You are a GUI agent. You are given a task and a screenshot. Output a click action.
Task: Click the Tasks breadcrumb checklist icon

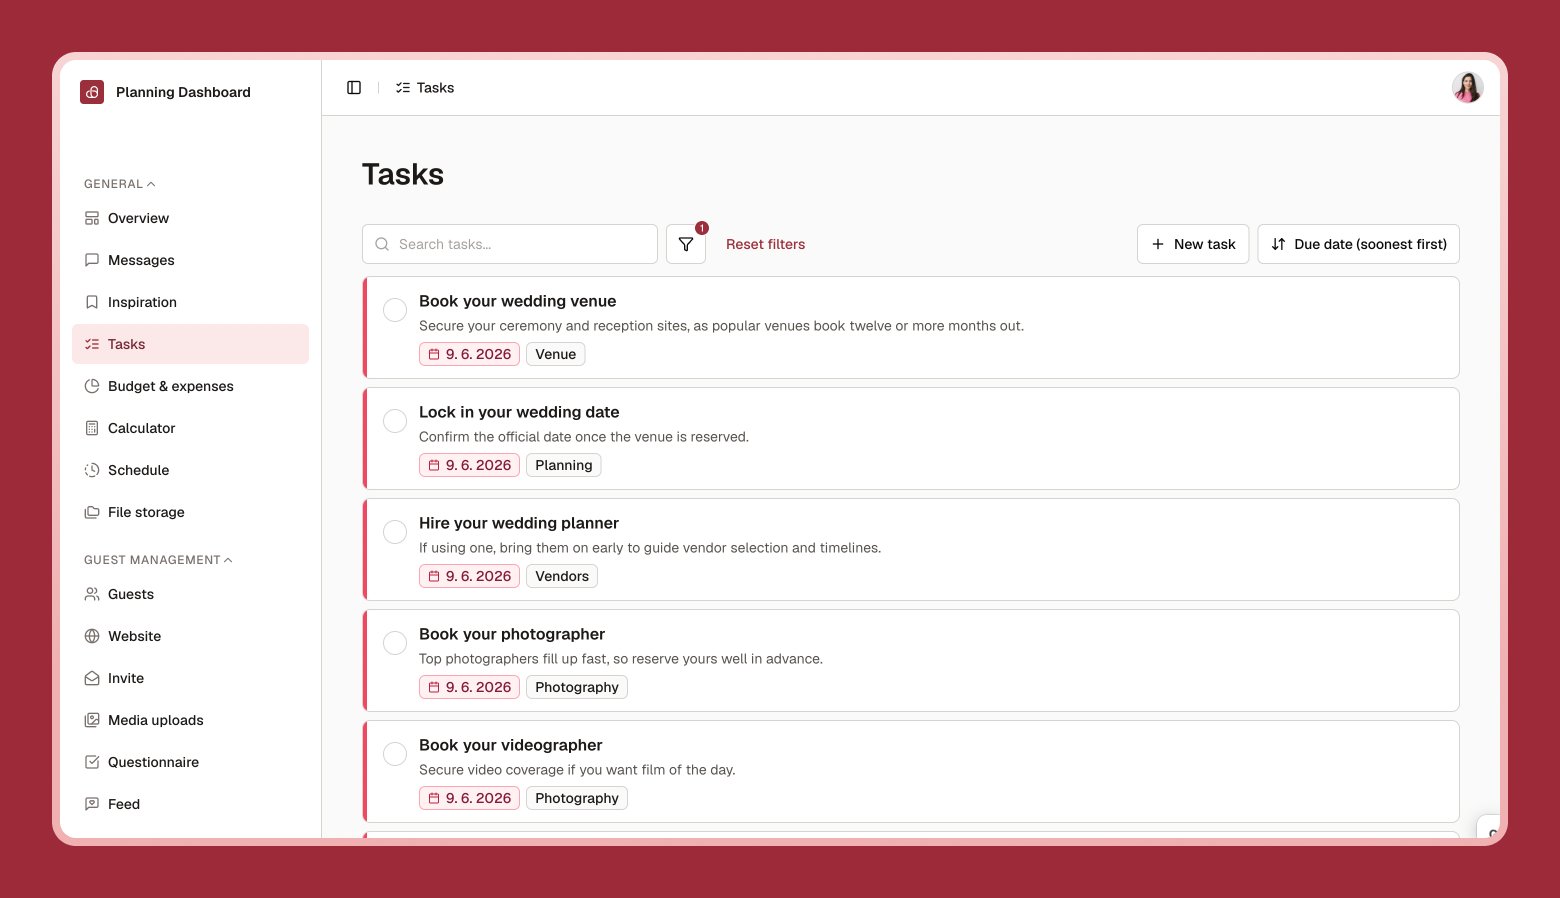point(403,88)
